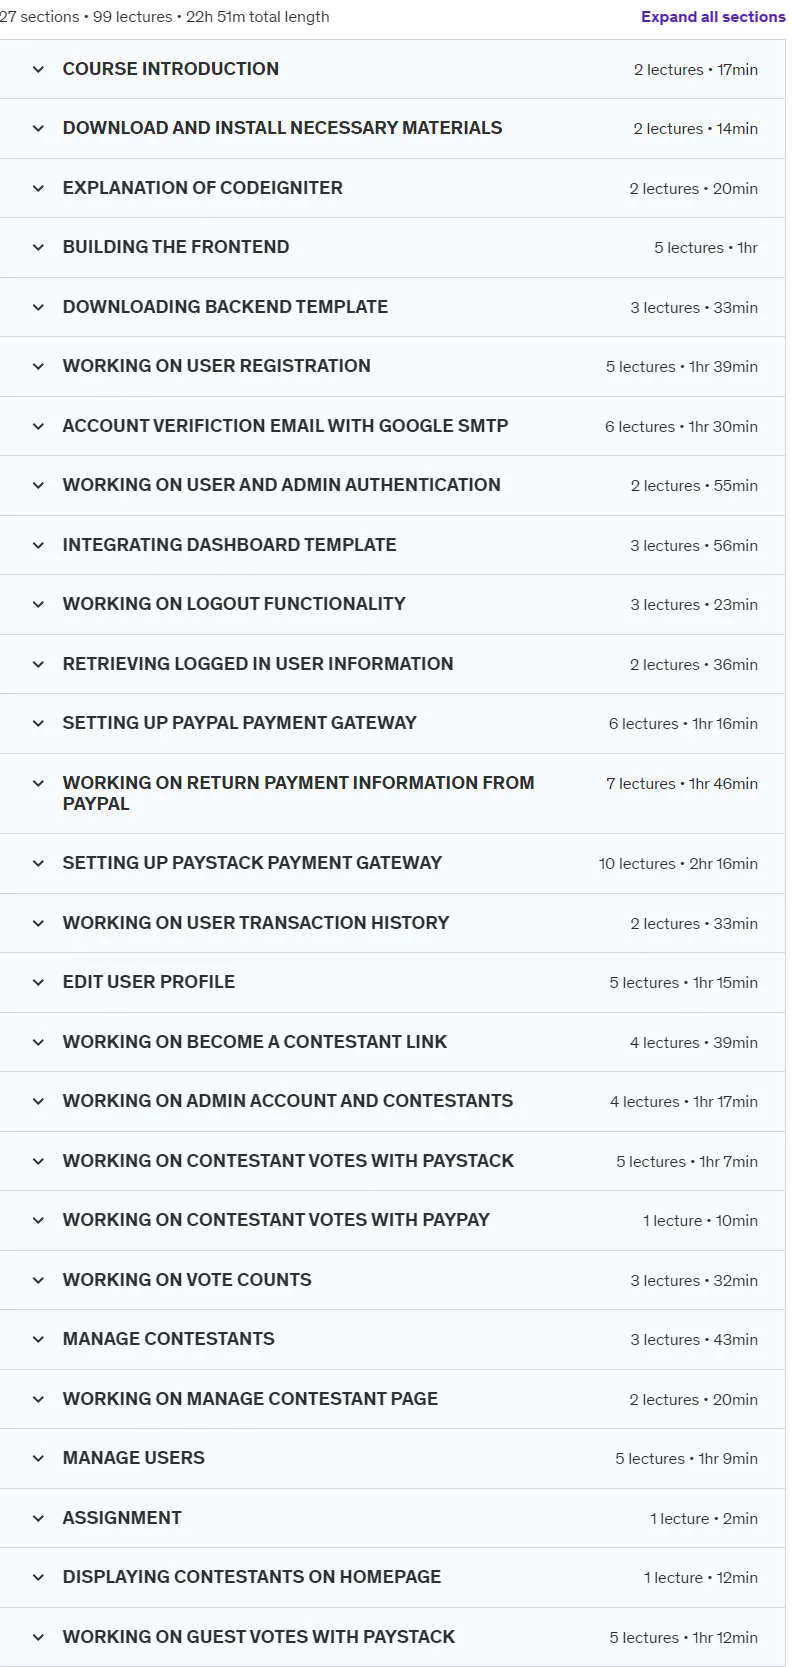Open the ASSIGNMENT section
Screen dimensions: 792x1667
(392, 1519)
